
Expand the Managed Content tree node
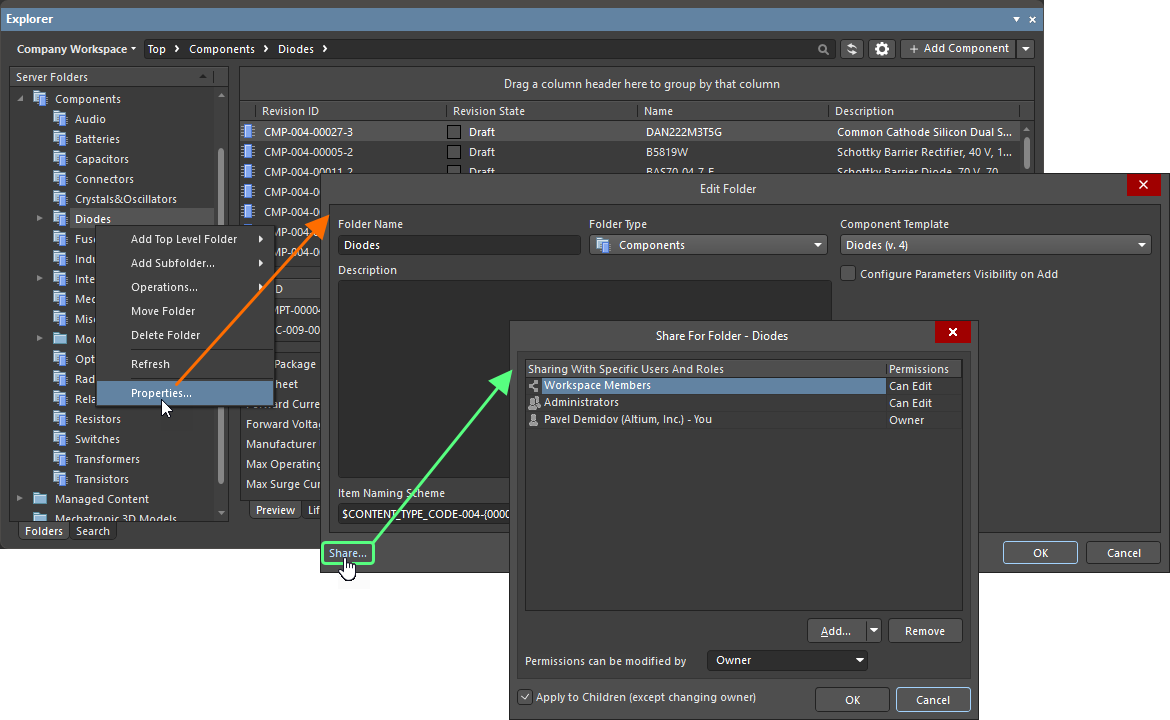pyautogui.click(x=20, y=498)
